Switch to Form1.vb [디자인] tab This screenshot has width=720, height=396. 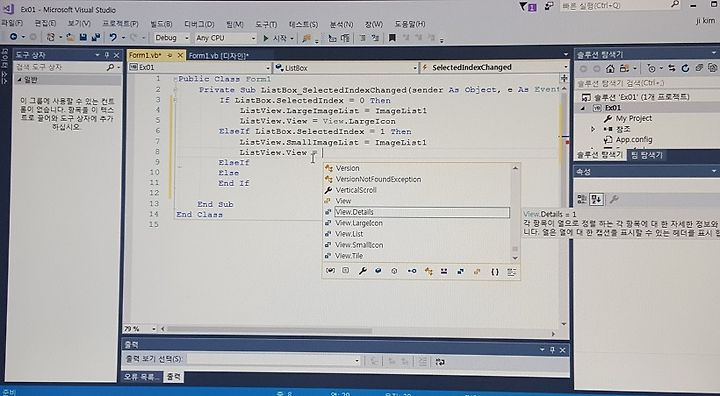coord(219,56)
